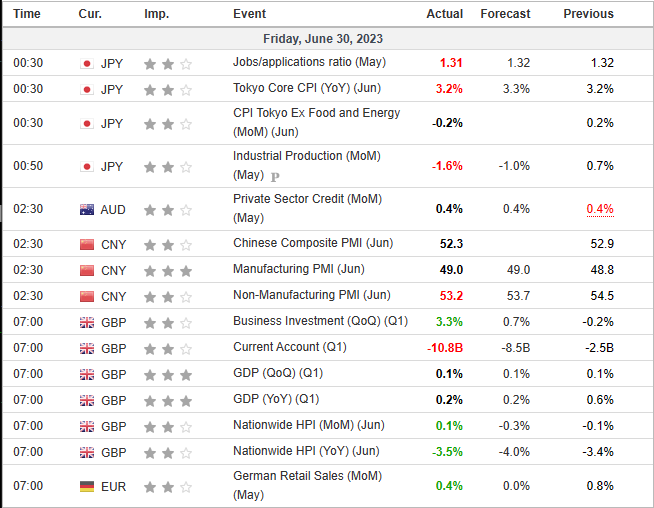Click UK flag in Business Investment row
The image size is (654, 508).
click(x=86, y=321)
